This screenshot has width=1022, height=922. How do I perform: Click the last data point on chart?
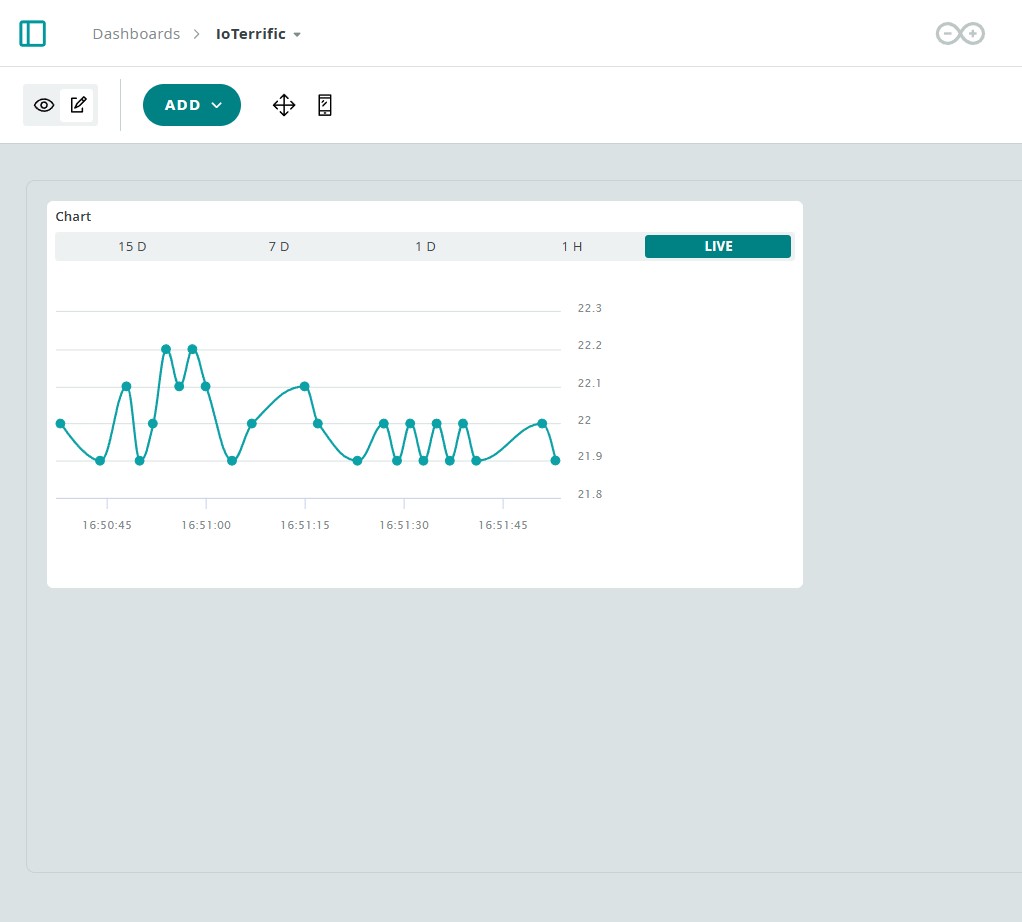(555, 461)
